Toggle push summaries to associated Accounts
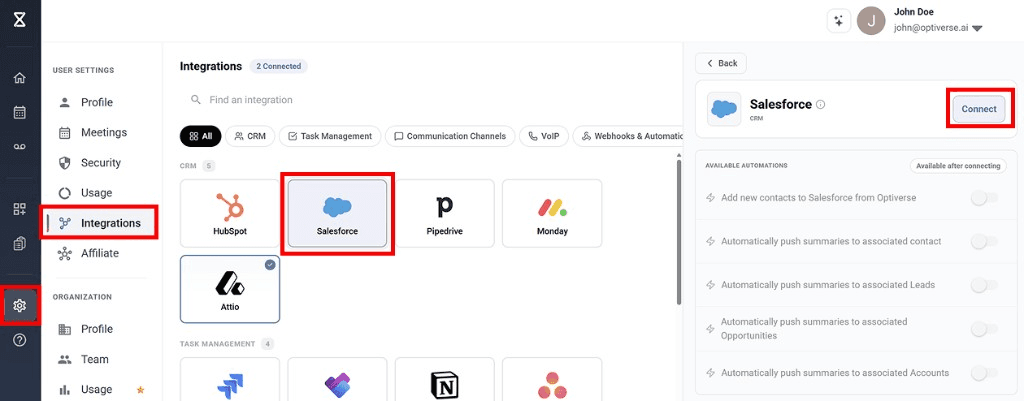The image size is (1024, 401). pyautogui.click(x=984, y=373)
